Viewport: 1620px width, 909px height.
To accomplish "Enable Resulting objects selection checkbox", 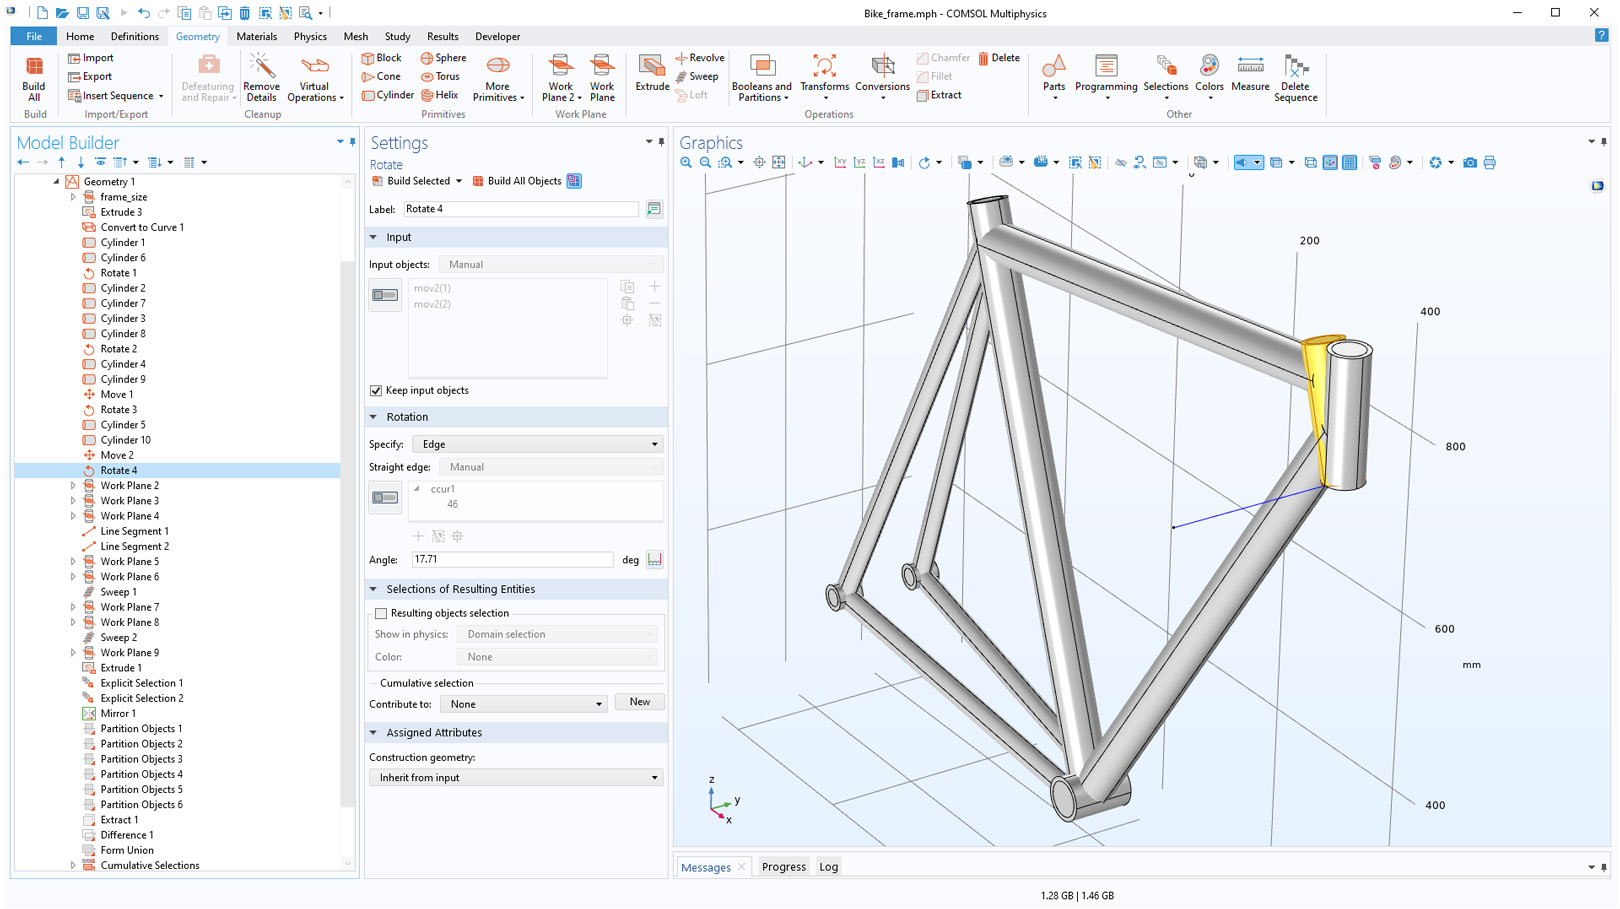I will pyautogui.click(x=381, y=614).
